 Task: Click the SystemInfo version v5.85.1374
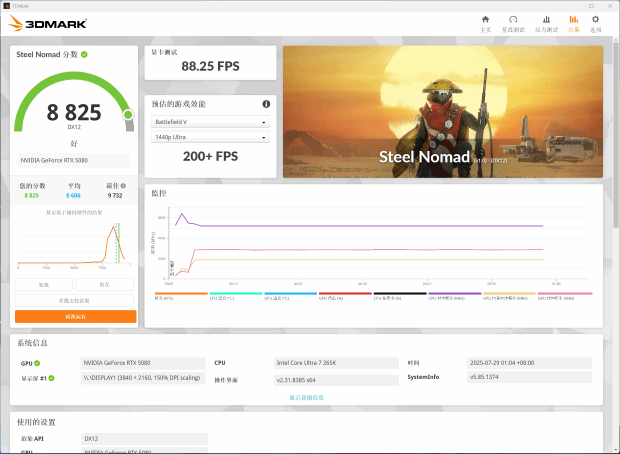pos(529,377)
